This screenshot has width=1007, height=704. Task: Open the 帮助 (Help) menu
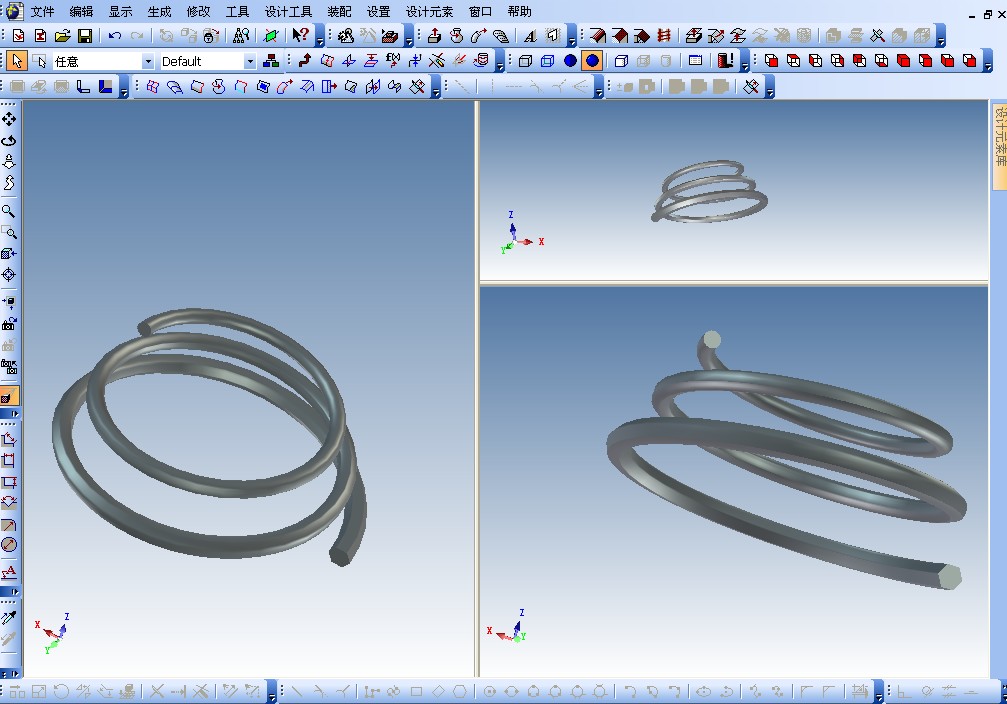tap(519, 11)
